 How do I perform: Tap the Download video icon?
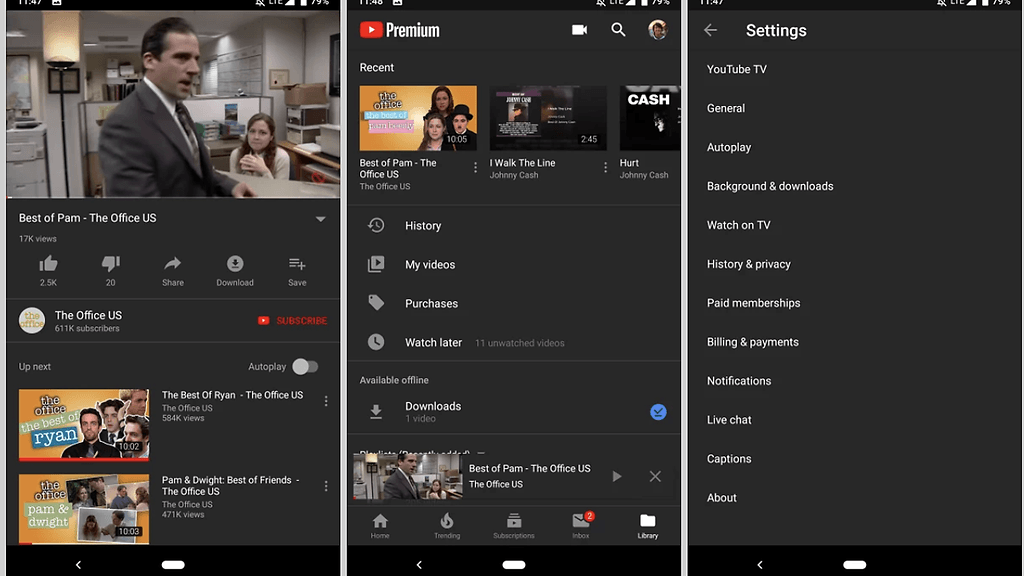pos(235,264)
